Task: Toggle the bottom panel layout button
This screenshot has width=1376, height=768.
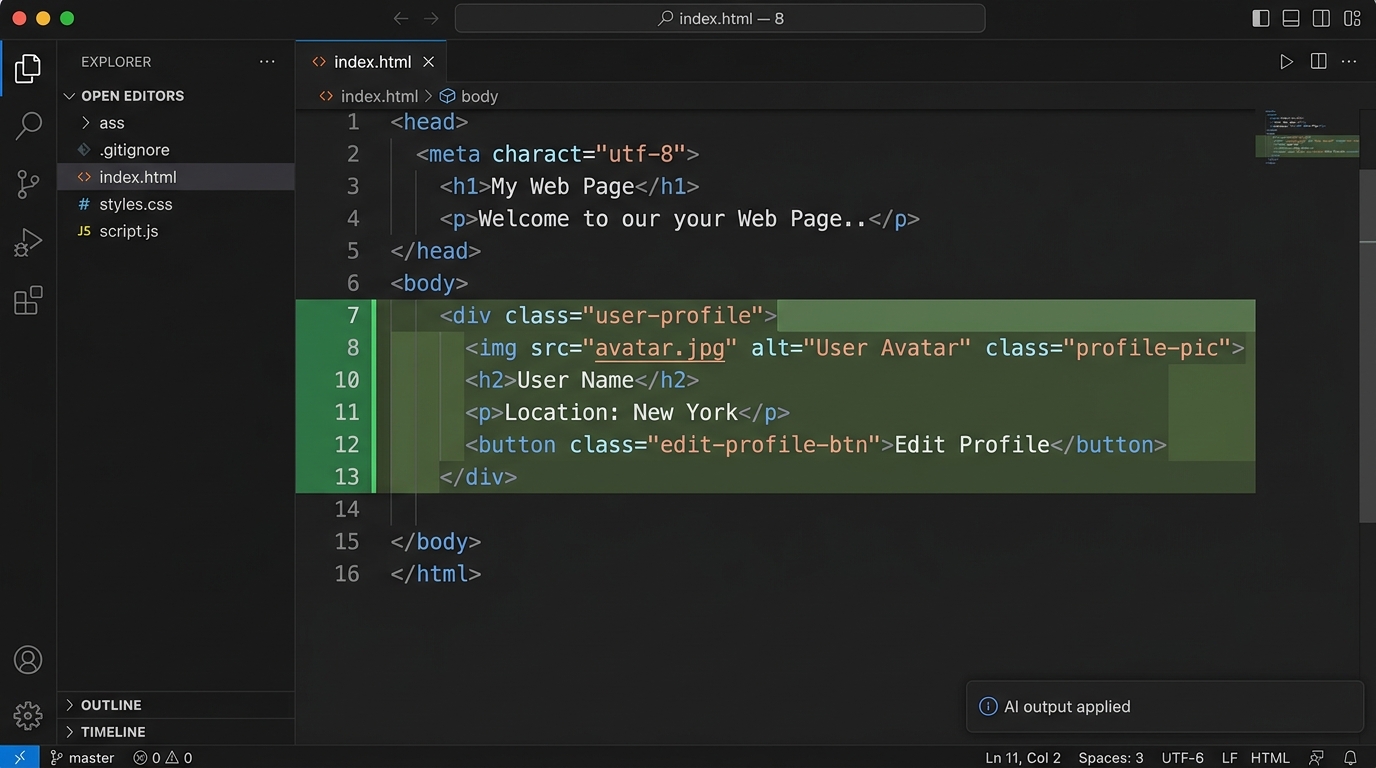Action: click(x=1291, y=18)
